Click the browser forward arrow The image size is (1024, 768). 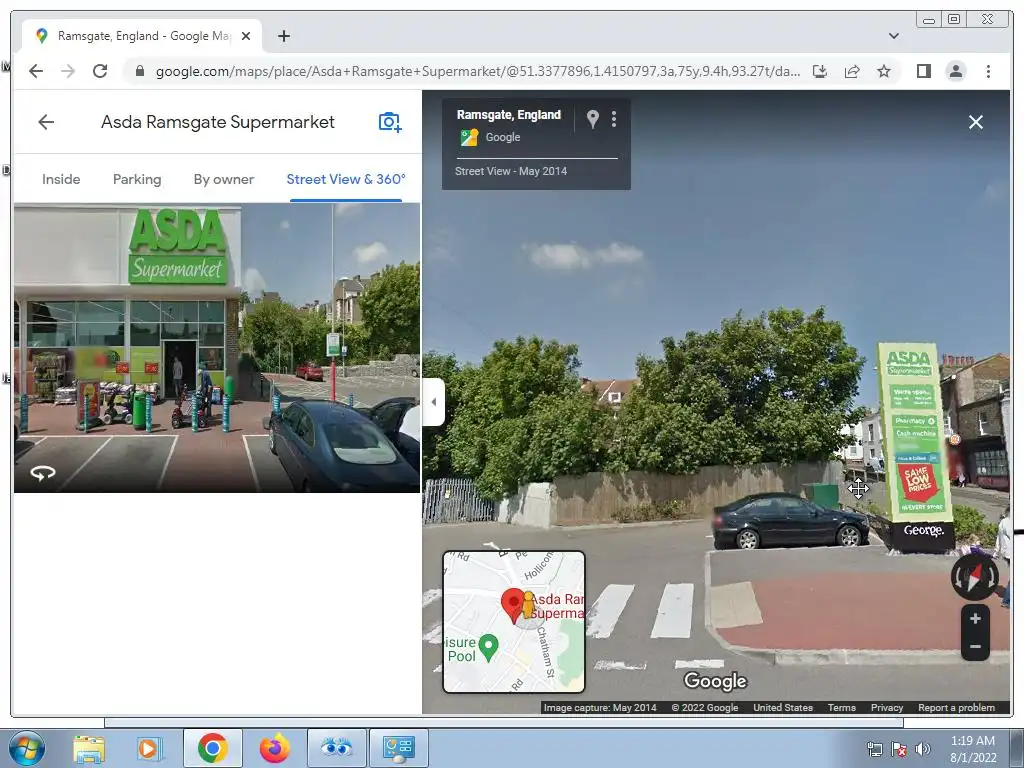pyautogui.click(x=68, y=71)
